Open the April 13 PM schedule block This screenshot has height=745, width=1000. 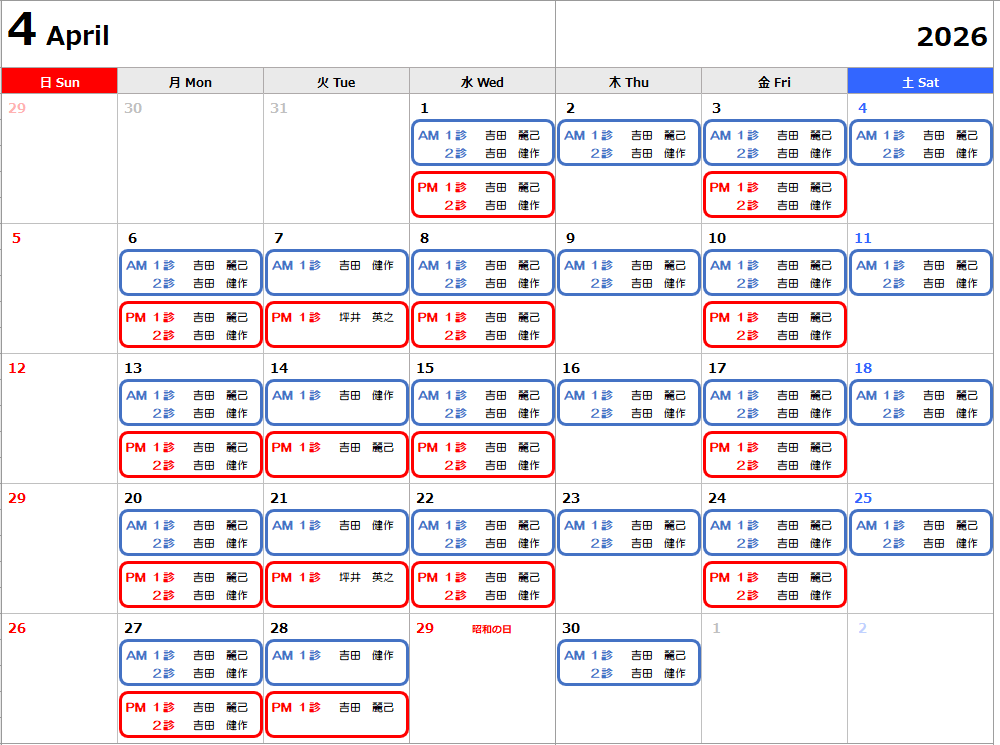click(190, 455)
